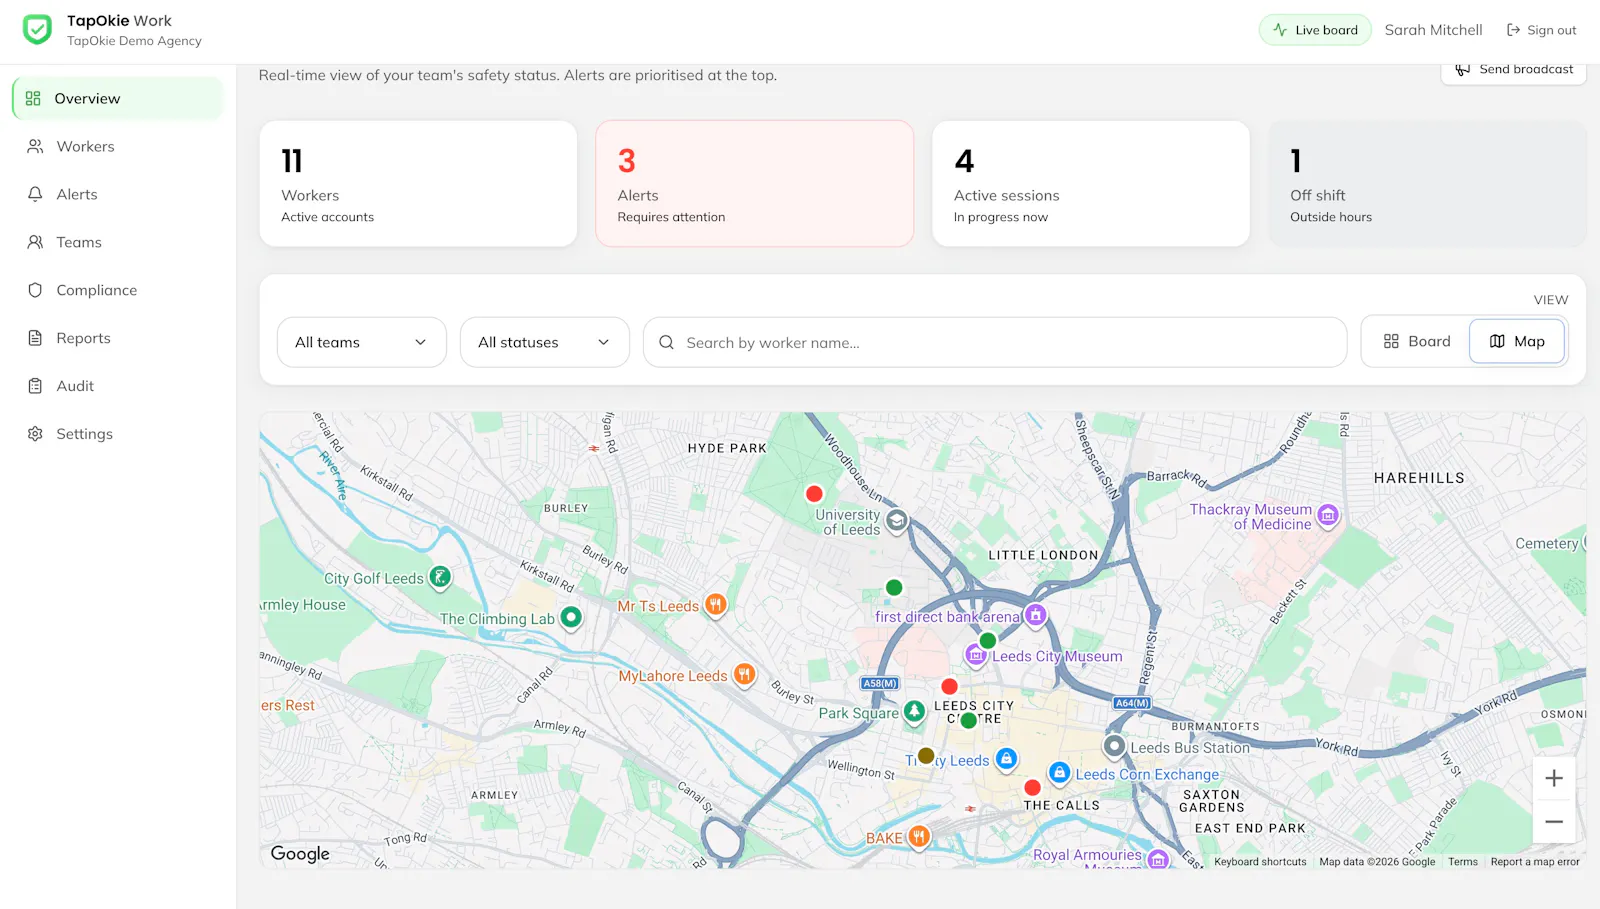Image resolution: width=1600 pixels, height=909 pixels.
Task: Select the Royal Armouries Museum pin
Action: point(1158,859)
